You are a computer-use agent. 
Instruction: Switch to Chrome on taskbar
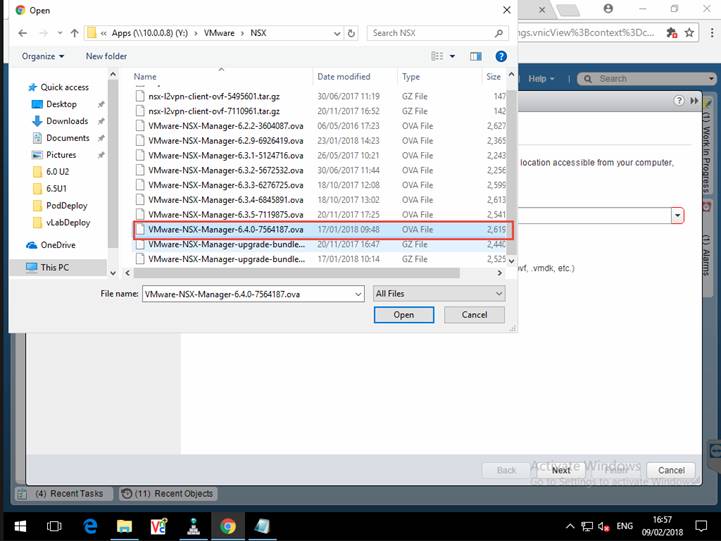(227, 526)
